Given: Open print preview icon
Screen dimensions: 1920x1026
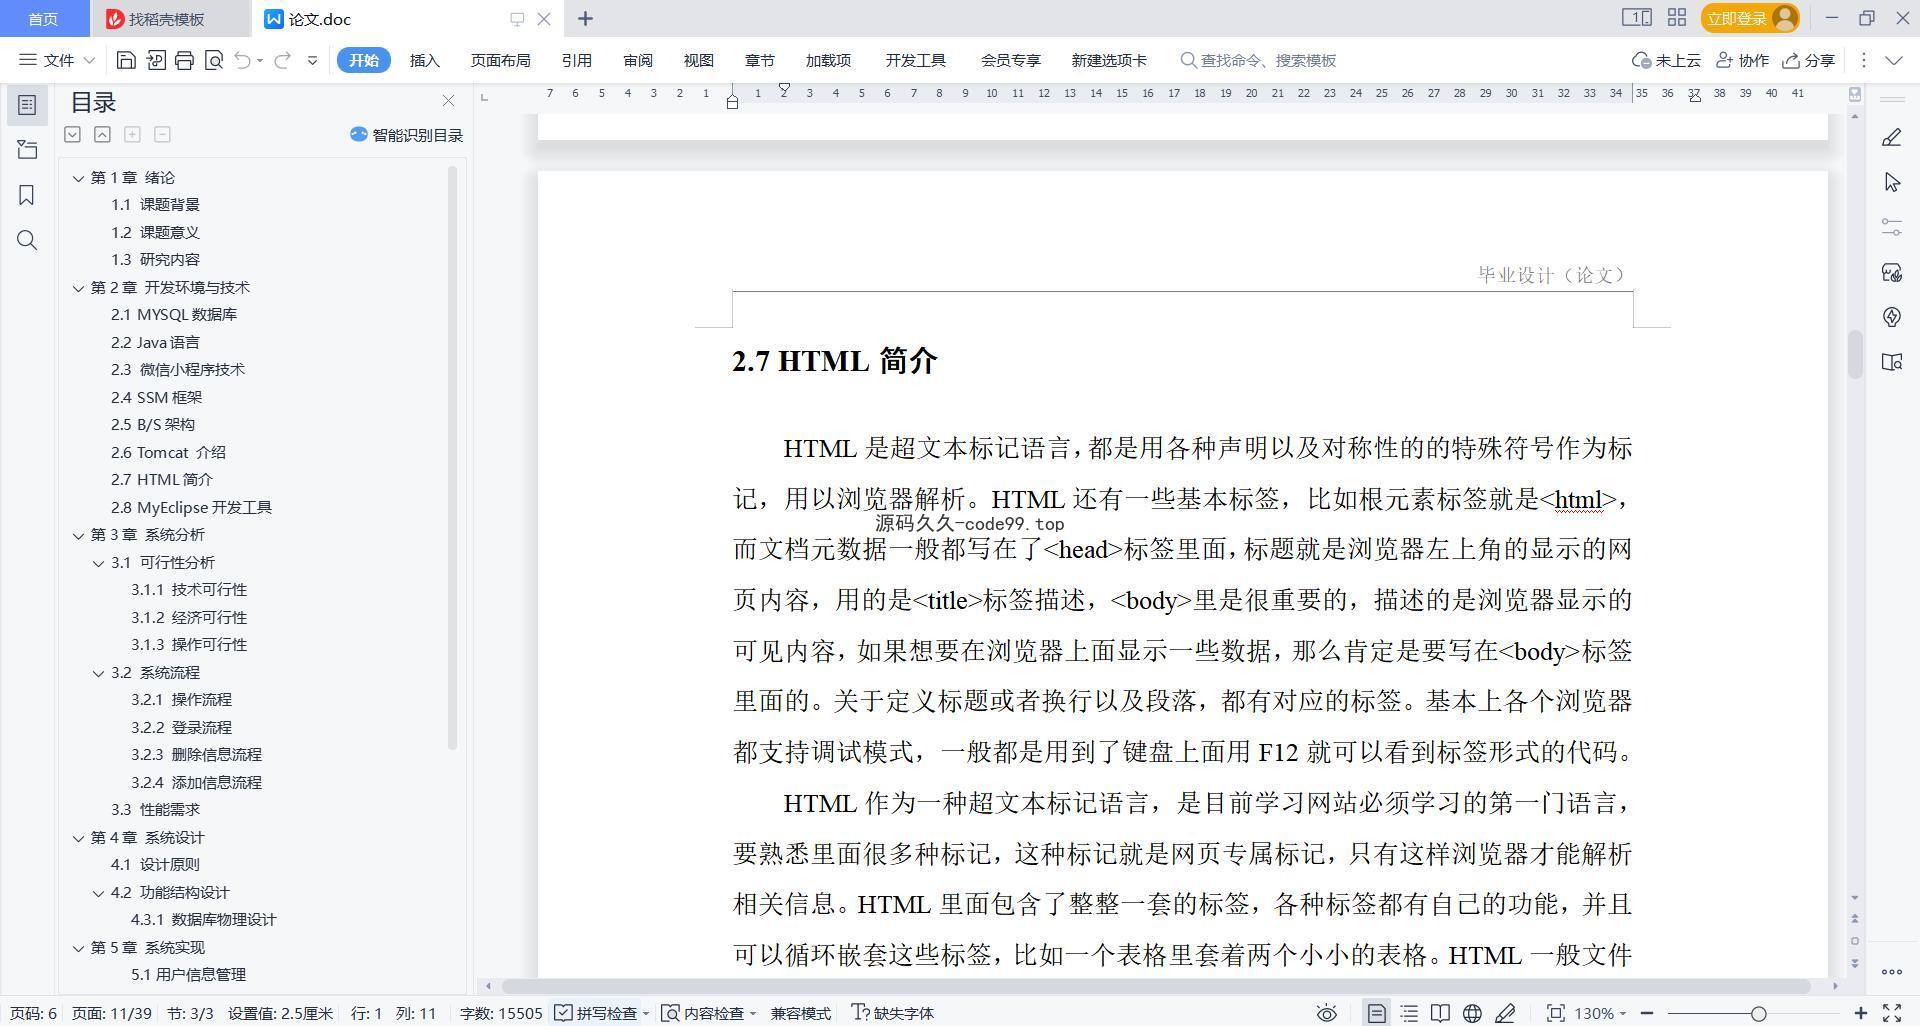Looking at the screenshot, I should click(213, 60).
